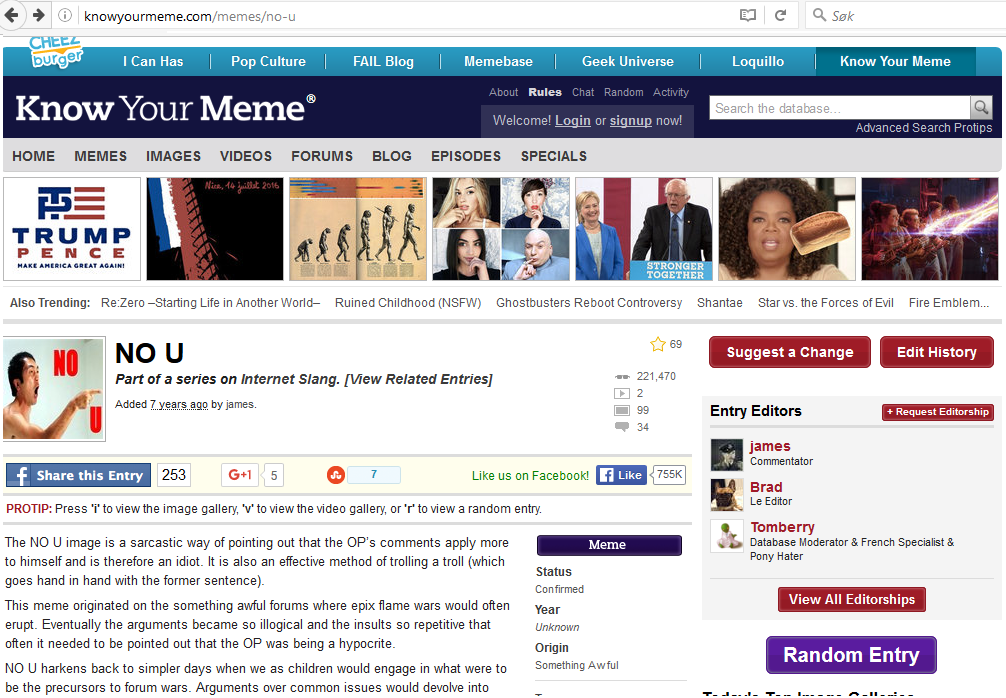The width and height of the screenshot is (1006, 698).
Task: Open reader view icon in address bar
Action: click(747, 15)
